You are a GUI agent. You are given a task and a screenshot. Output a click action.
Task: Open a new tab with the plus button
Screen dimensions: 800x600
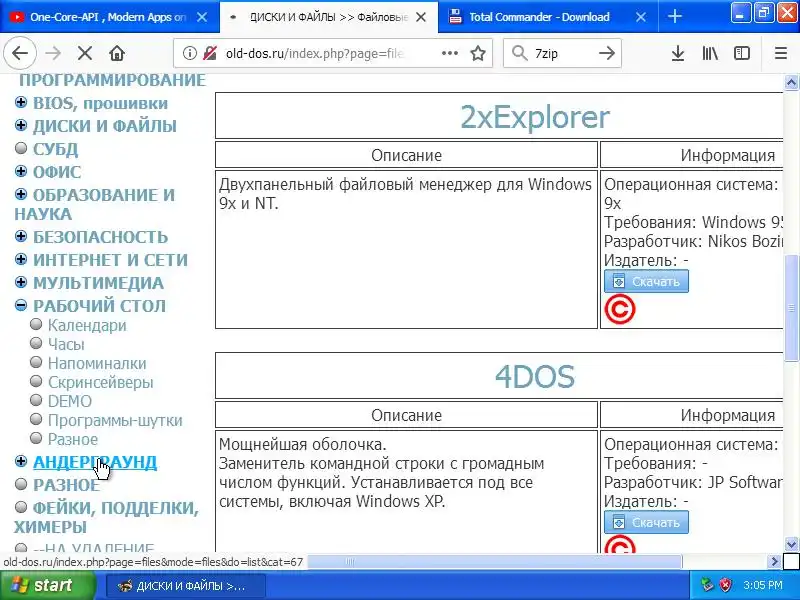pos(674,16)
